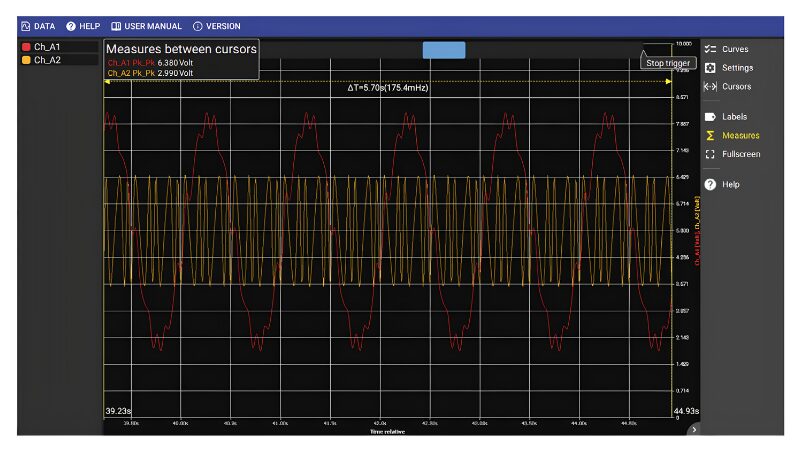
Task: Click the Measures sigma icon
Action: tap(710, 135)
